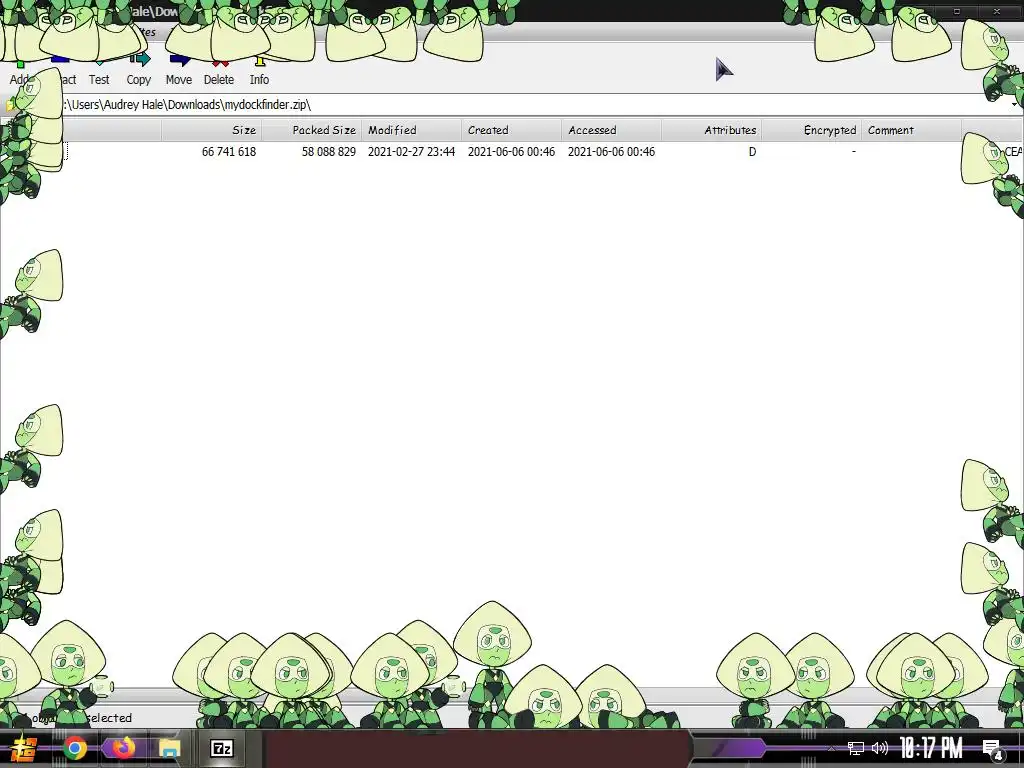Select the size value 66 741 618
This screenshot has height=768, width=1024.
coord(229,152)
